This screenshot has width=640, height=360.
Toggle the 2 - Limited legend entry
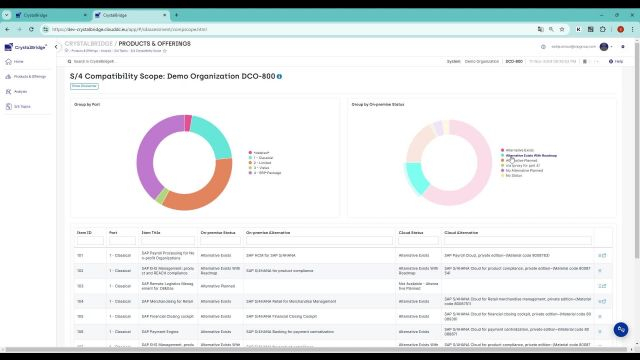[260, 163]
